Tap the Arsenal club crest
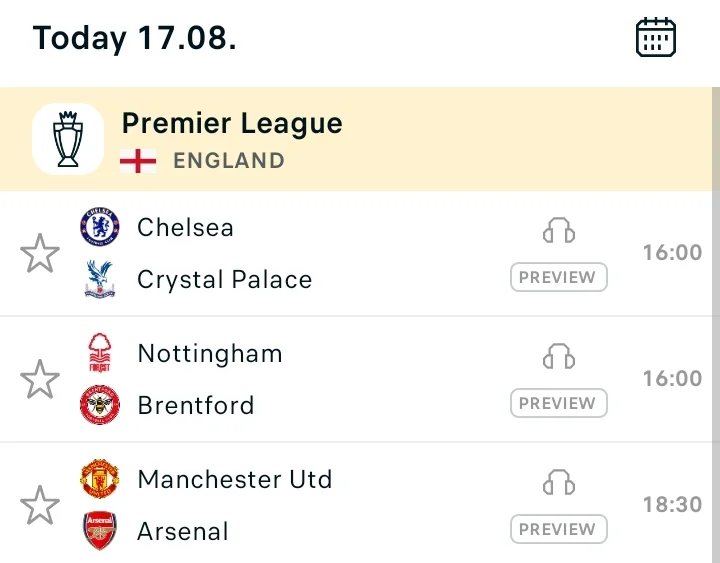 click(100, 531)
